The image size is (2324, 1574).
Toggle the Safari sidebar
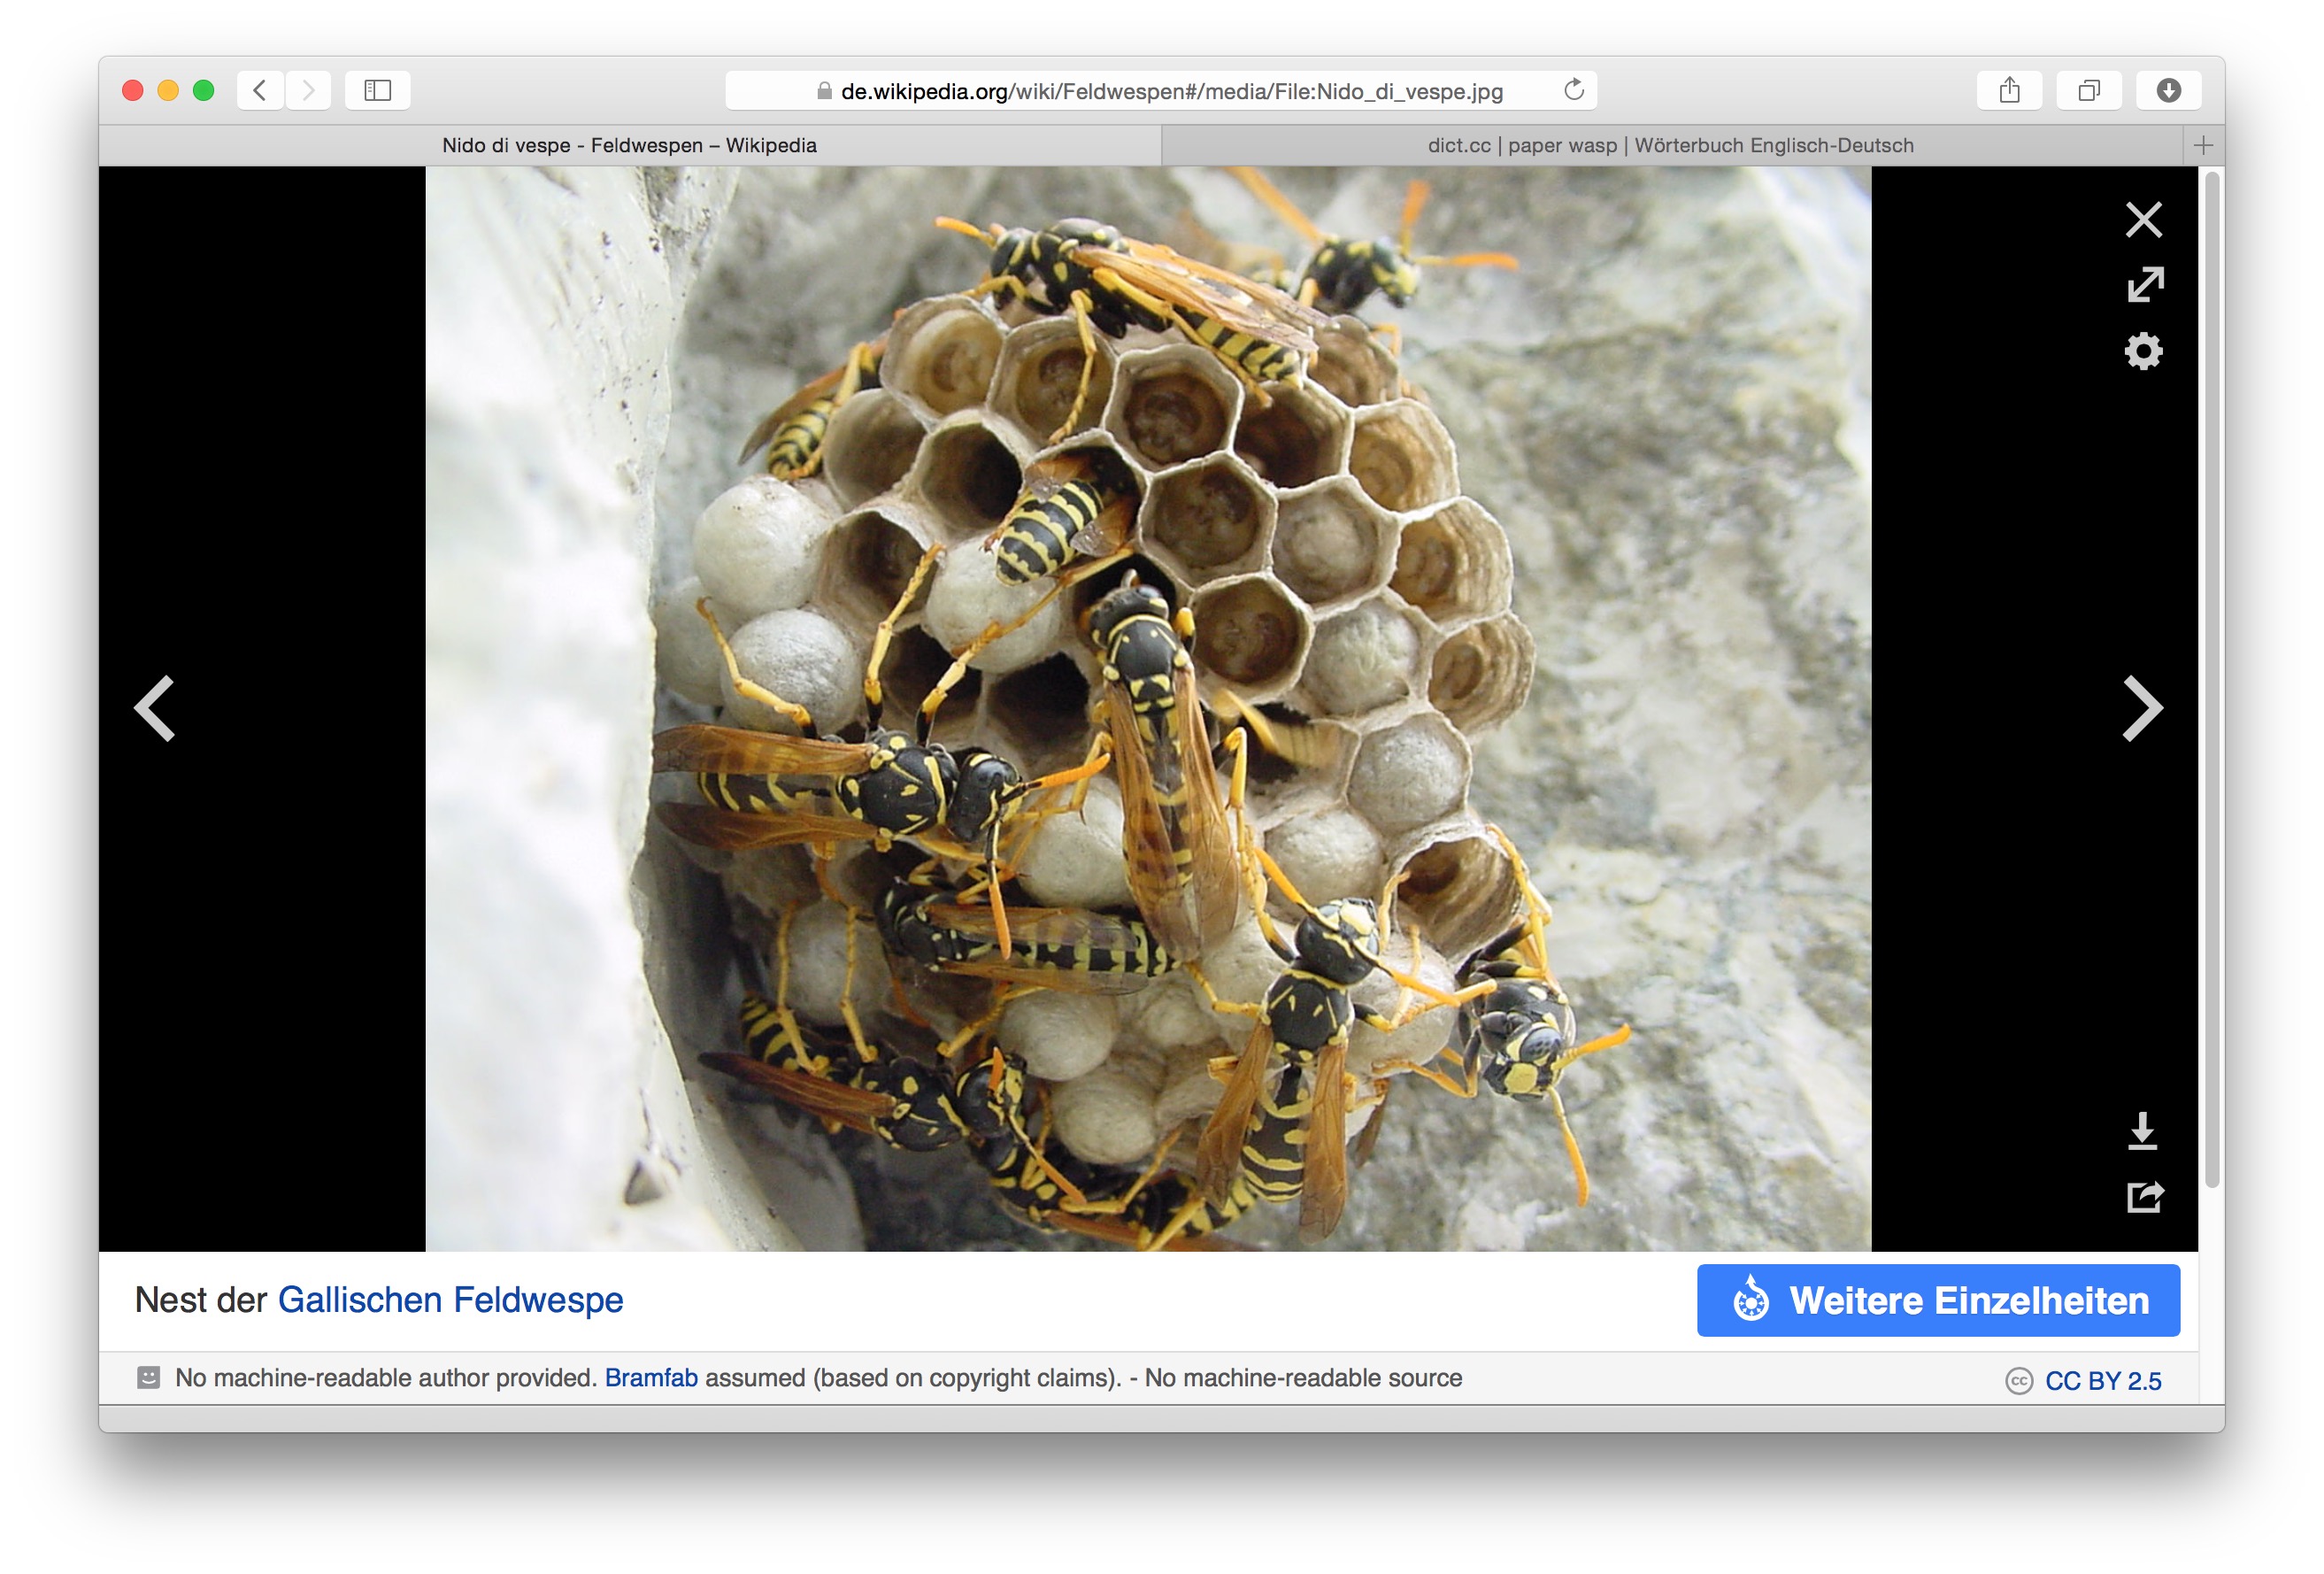coord(377,90)
